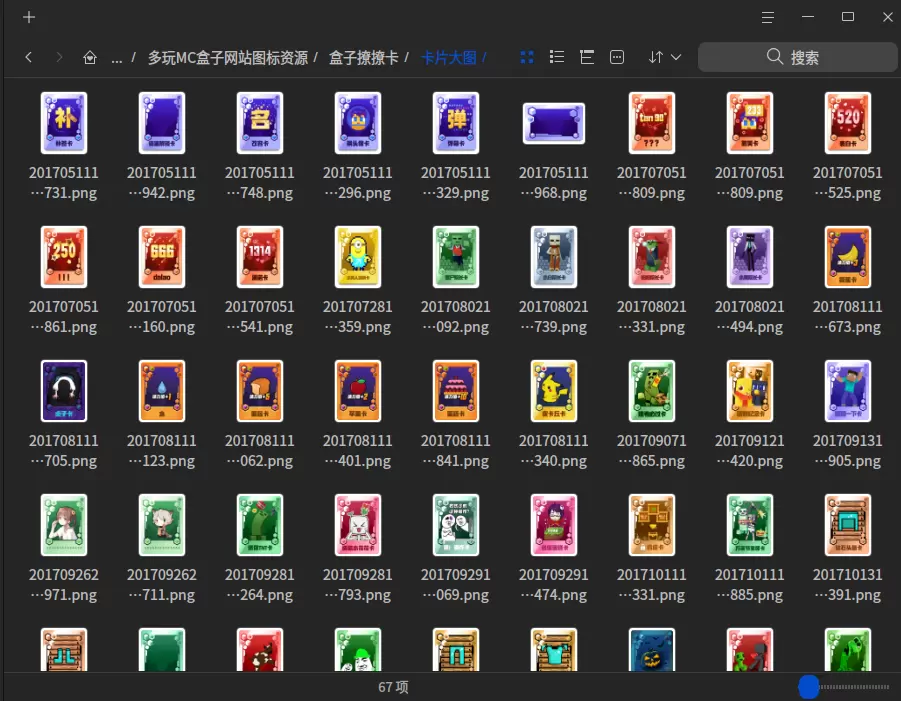Click file name 201709121···420.png
This screenshot has width=901, height=701.
click(749, 450)
